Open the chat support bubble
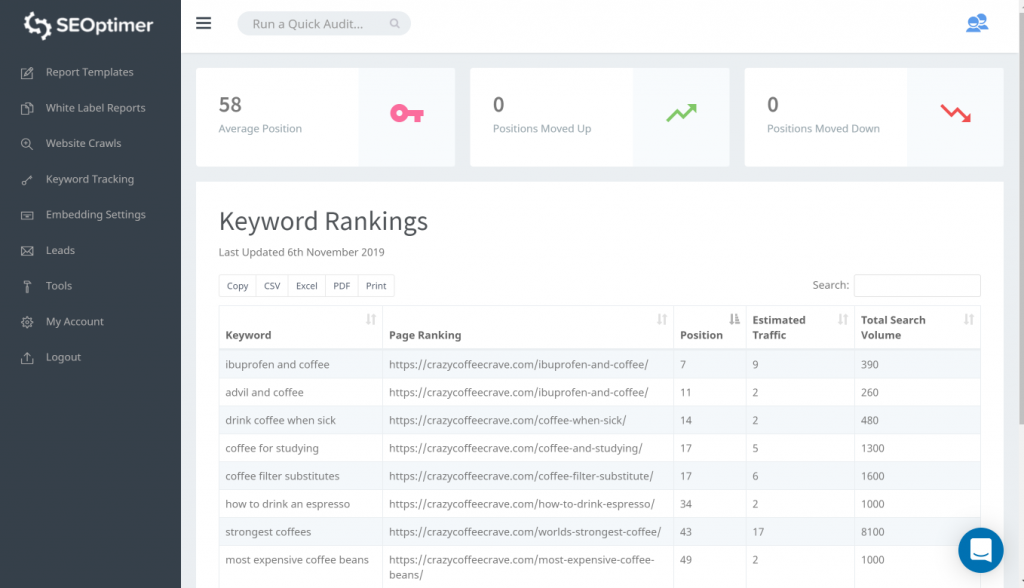This screenshot has height=588, width=1024. (x=980, y=550)
